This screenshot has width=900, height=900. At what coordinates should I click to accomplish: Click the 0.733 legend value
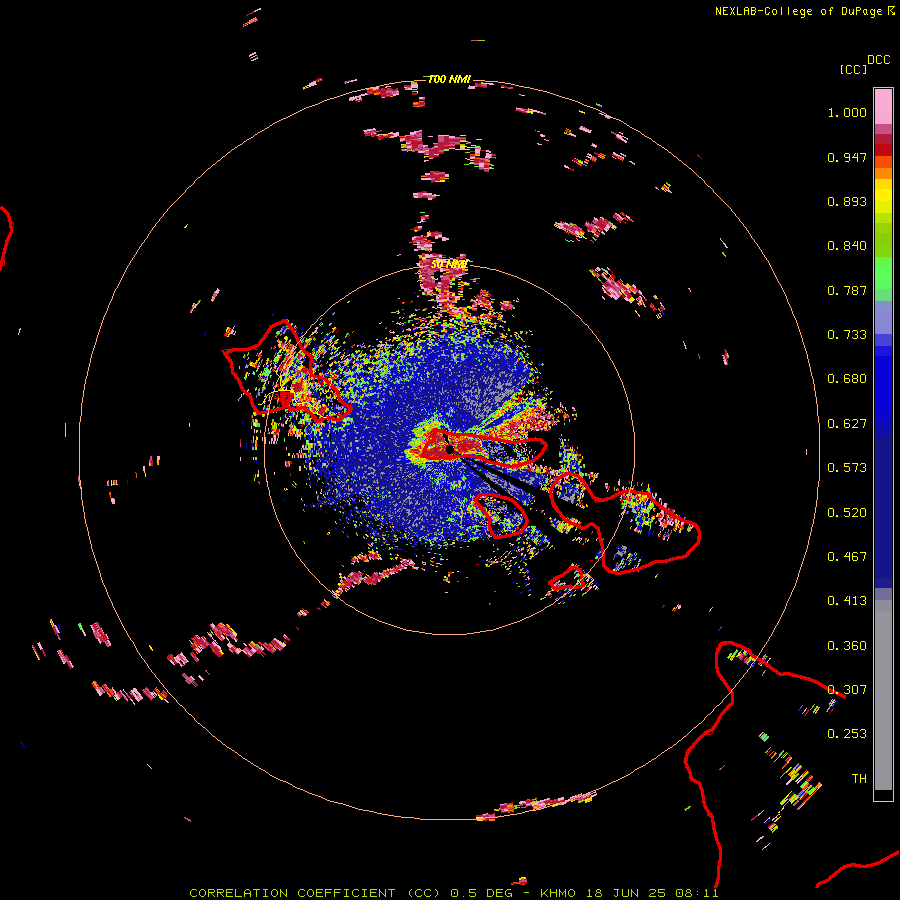pyautogui.click(x=847, y=335)
